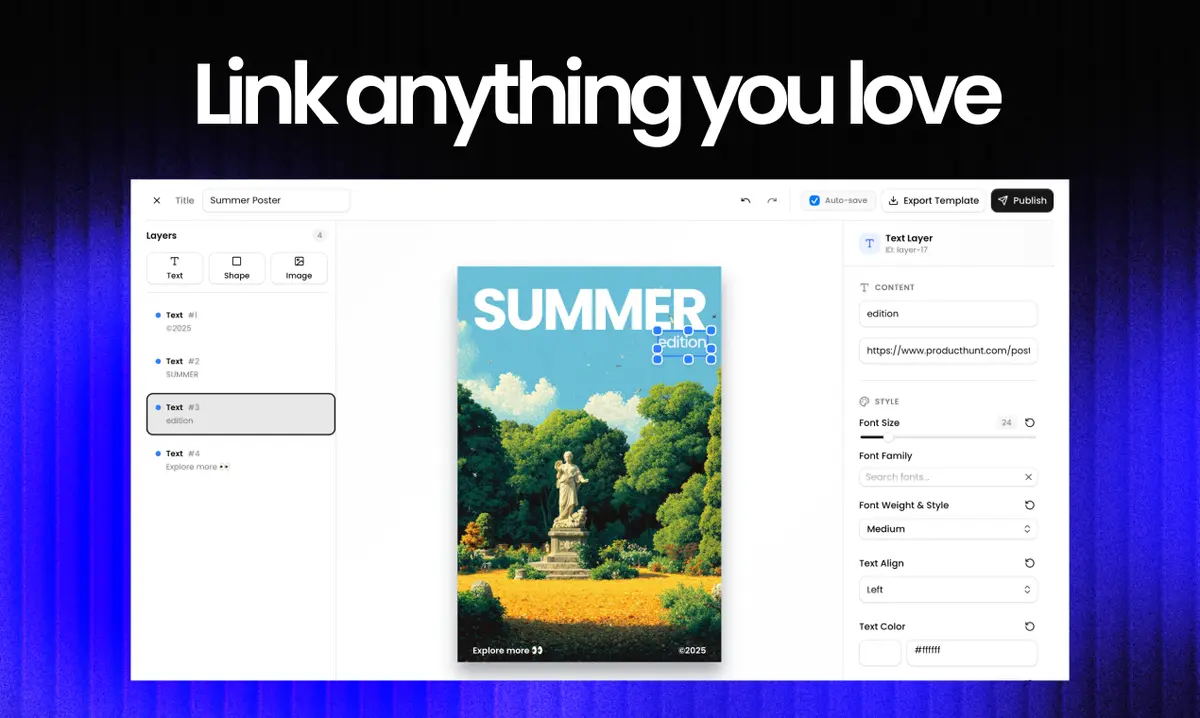
Task: Clear the font search using the X icon
Action: [1028, 477]
